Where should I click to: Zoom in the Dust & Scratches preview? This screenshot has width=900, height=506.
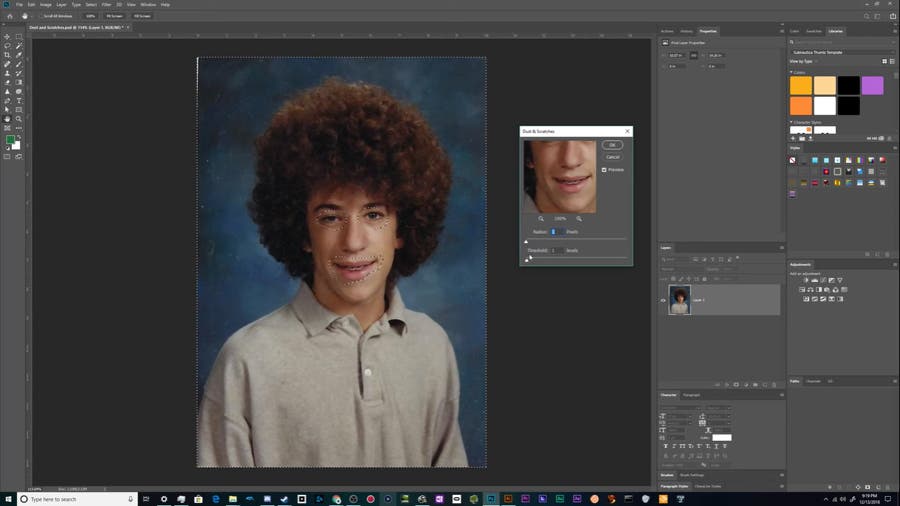[x=579, y=219]
